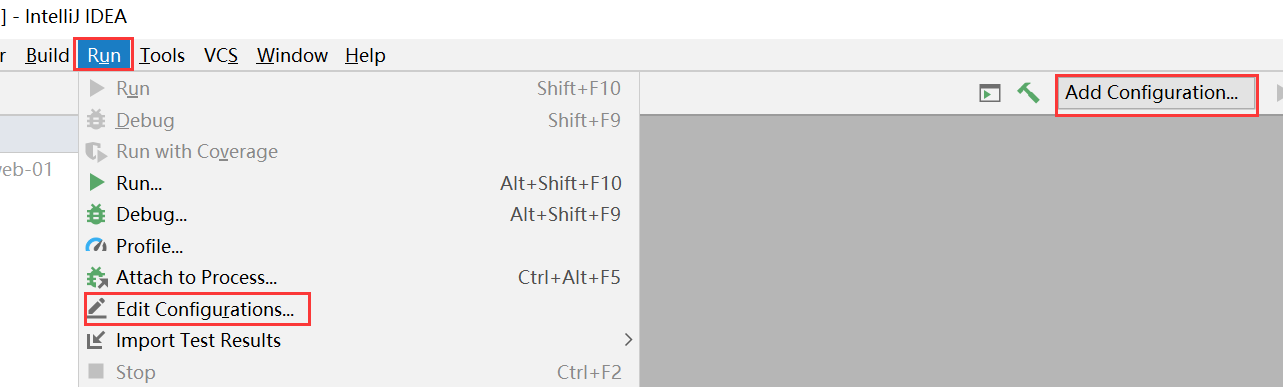
Task: Open the Window menu
Action: coord(292,55)
